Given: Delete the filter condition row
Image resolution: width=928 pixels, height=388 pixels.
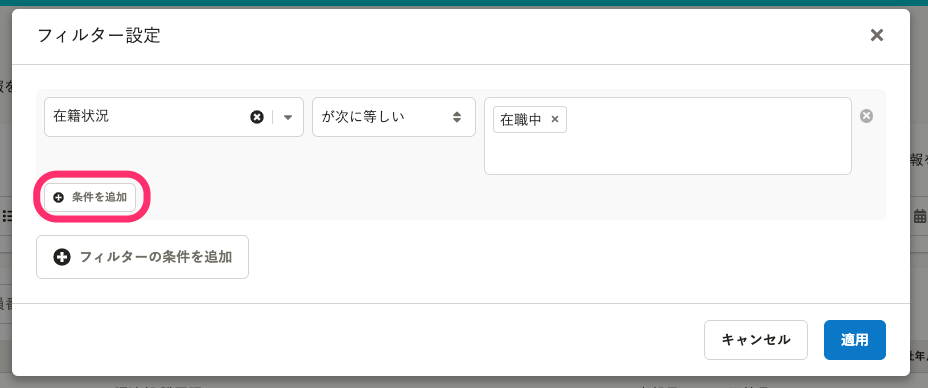Looking at the screenshot, I should pyautogui.click(x=866, y=116).
